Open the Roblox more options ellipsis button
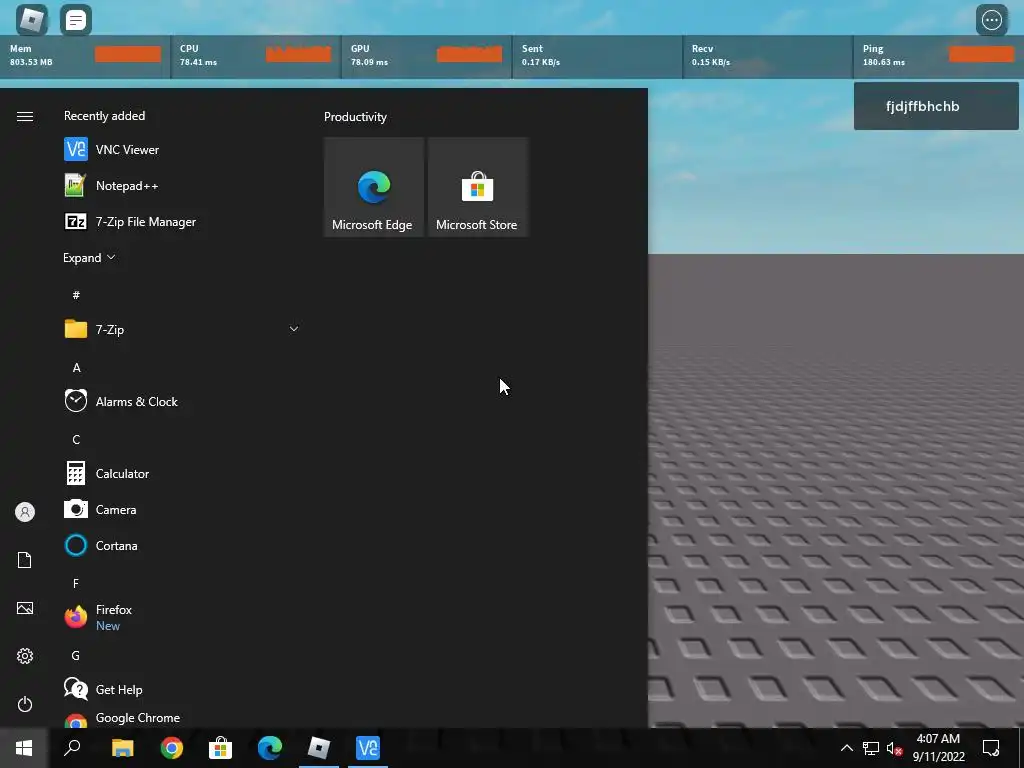The image size is (1024, 768). coord(991,20)
